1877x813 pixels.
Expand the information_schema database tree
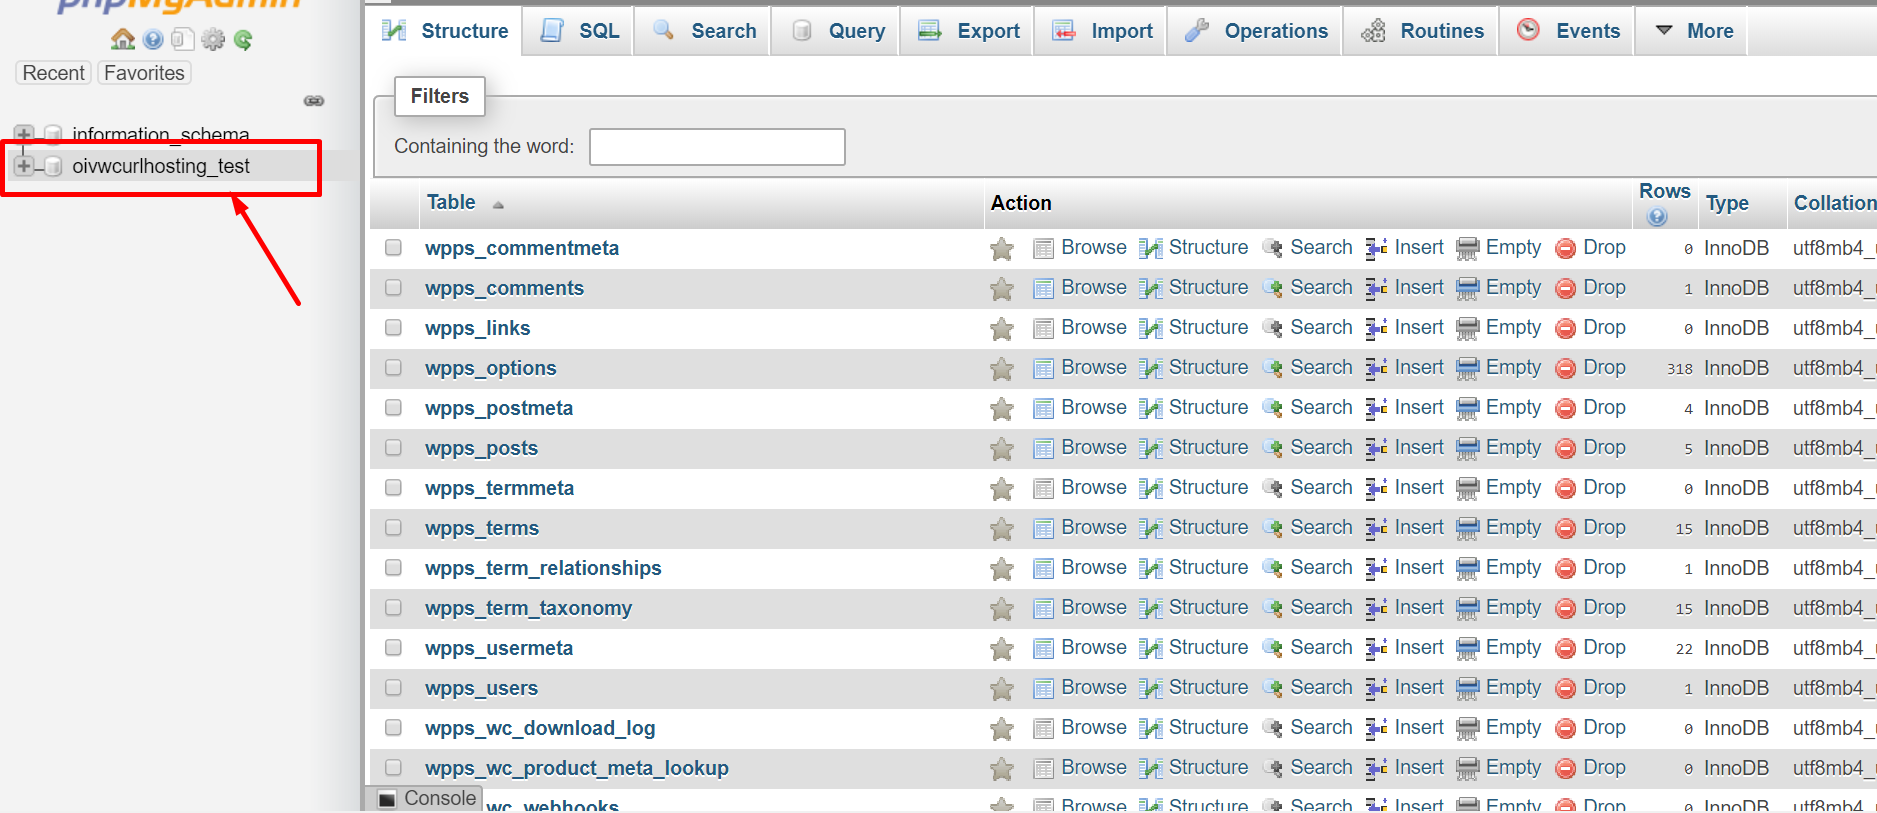24,134
